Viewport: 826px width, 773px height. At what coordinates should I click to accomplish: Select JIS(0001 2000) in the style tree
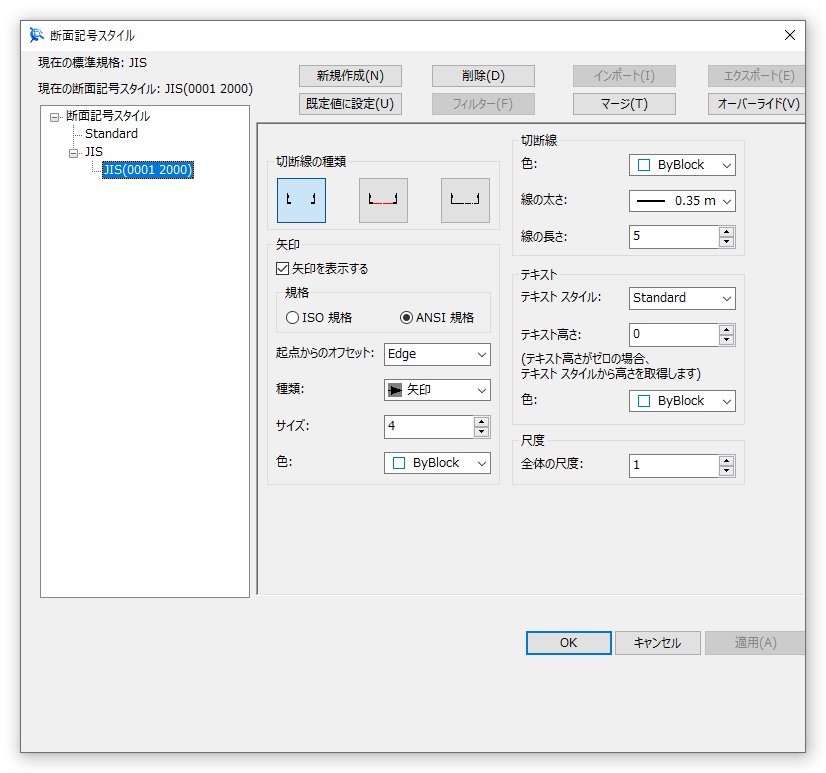pos(147,170)
